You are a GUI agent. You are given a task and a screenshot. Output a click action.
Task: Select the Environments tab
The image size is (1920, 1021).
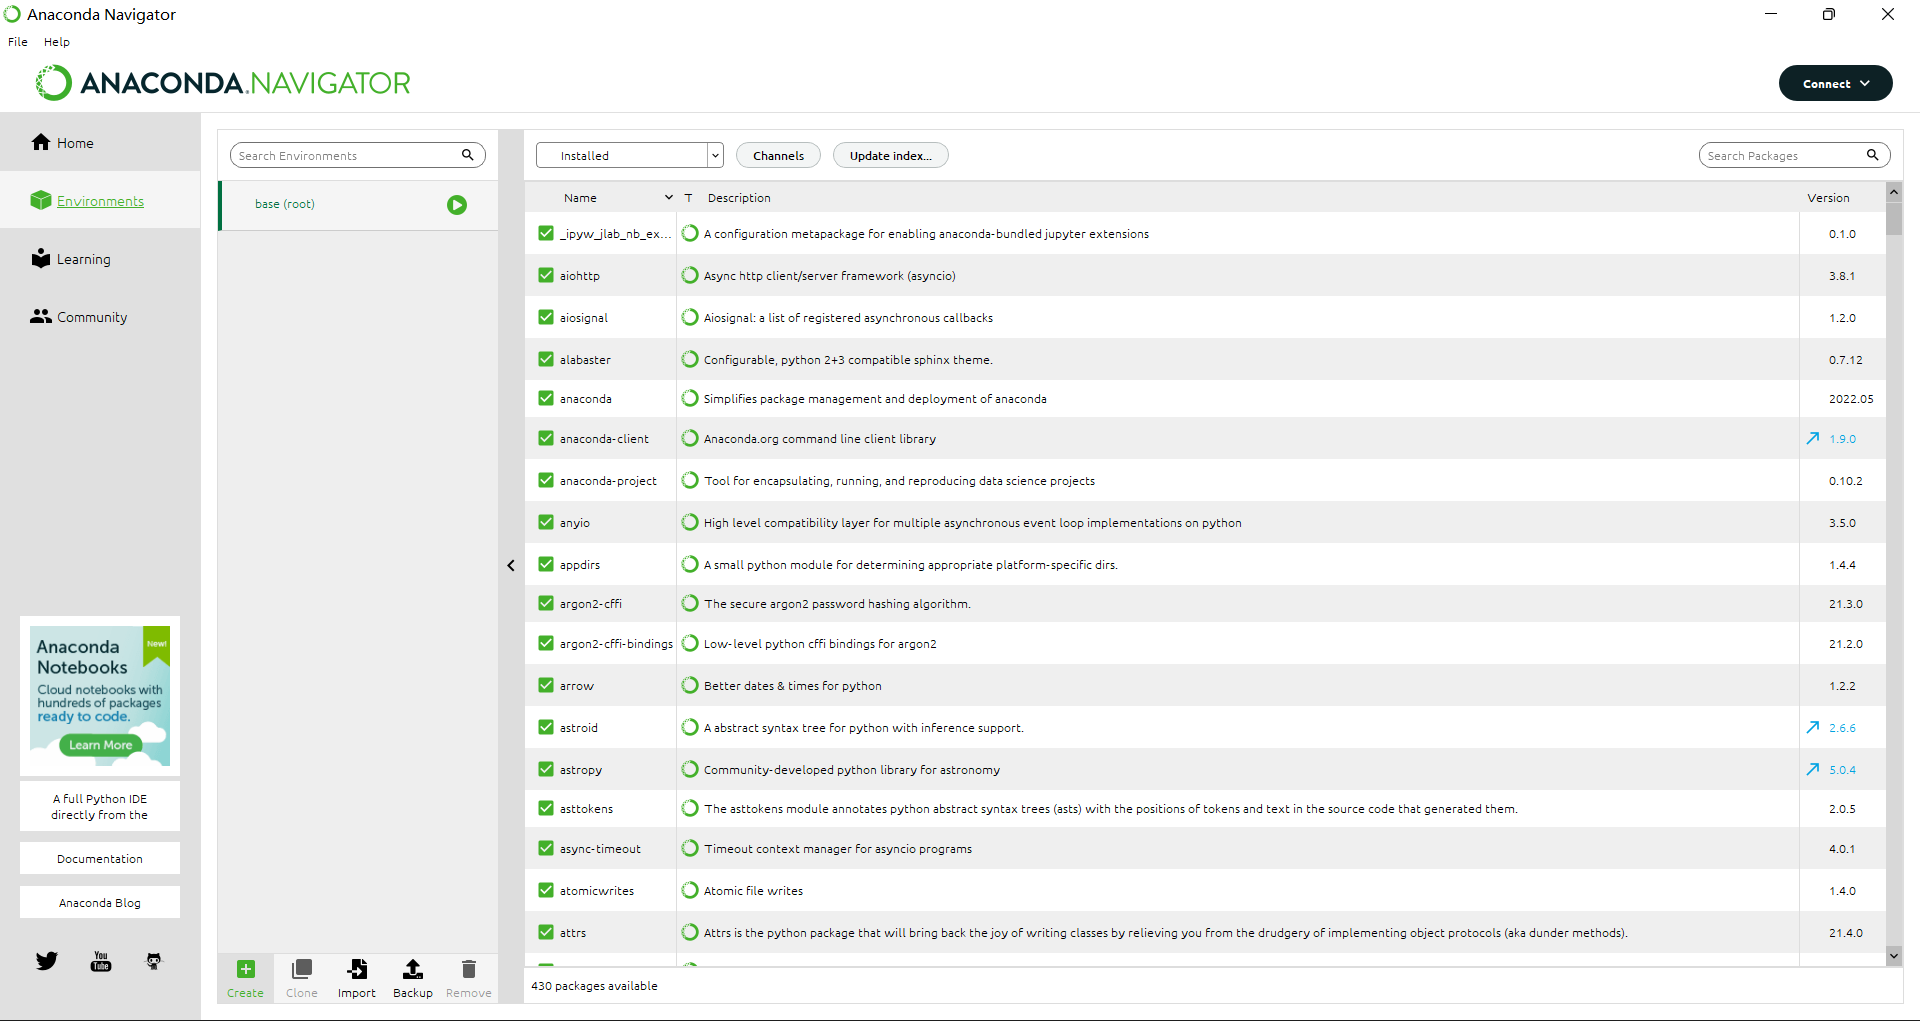[100, 200]
